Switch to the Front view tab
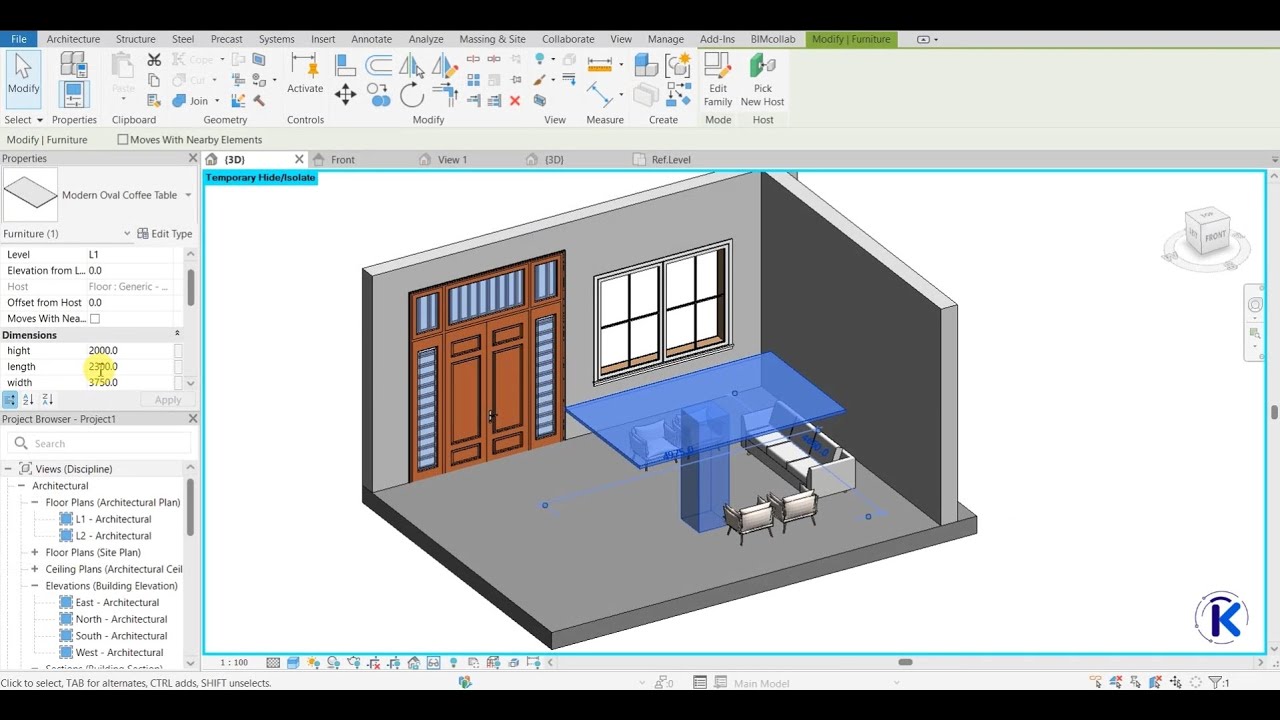The height and width of the screenshot is (720, 1280). click(342, 160)
